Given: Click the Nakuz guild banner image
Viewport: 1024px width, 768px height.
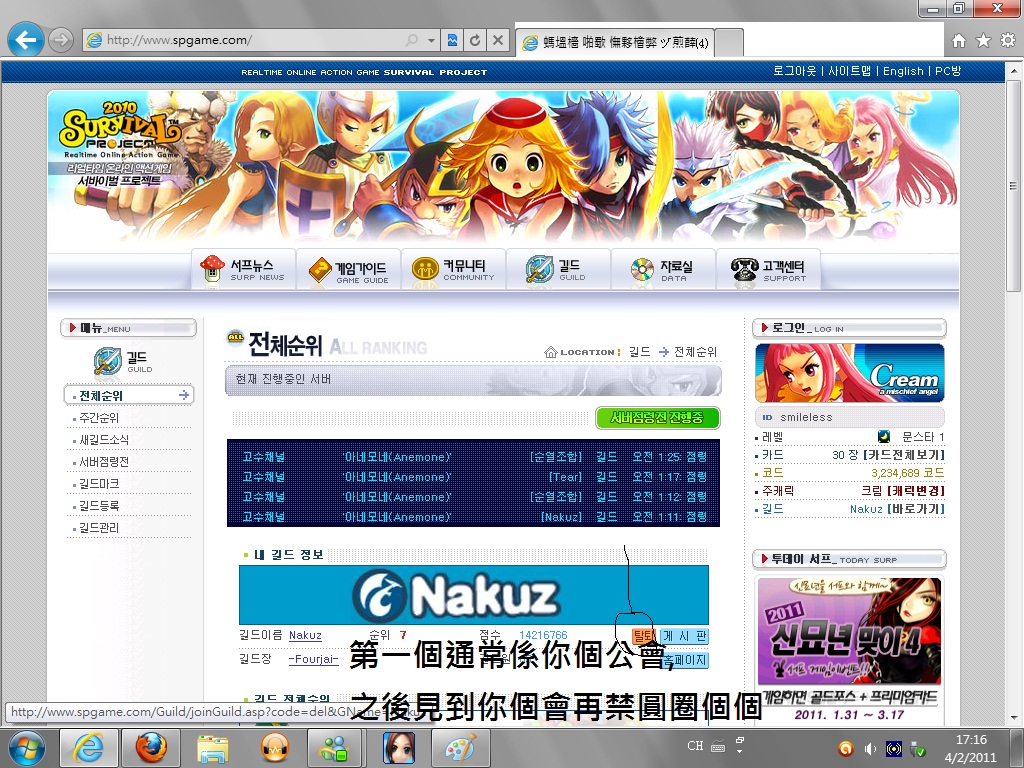Looking at the screenshot, I should pos(473,595).
